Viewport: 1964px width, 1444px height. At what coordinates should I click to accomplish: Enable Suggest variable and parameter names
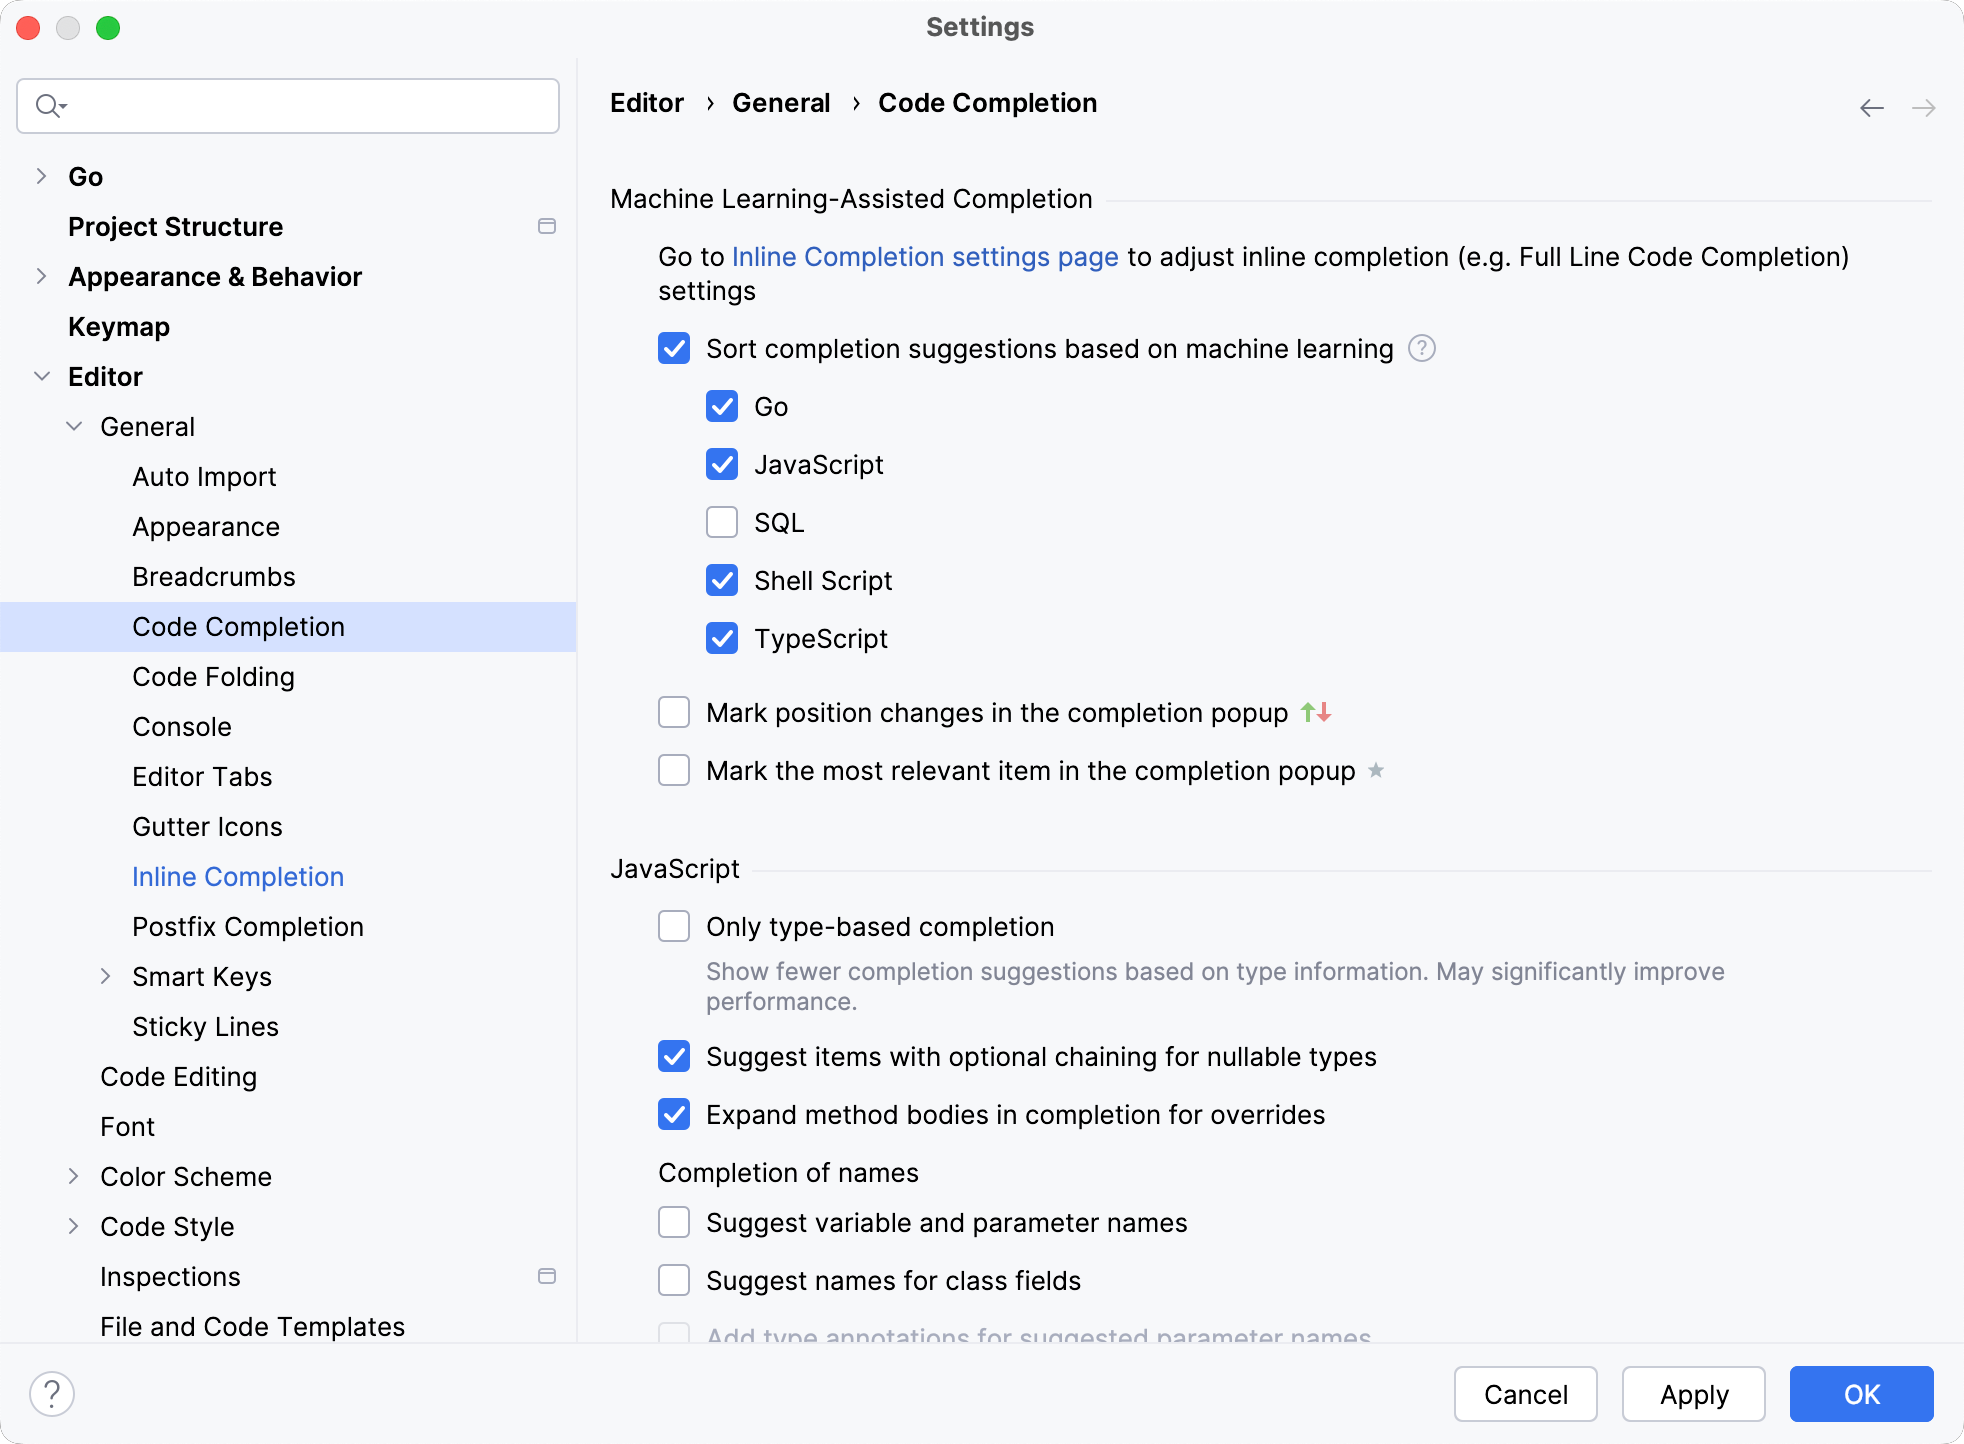coord(674,1222)
